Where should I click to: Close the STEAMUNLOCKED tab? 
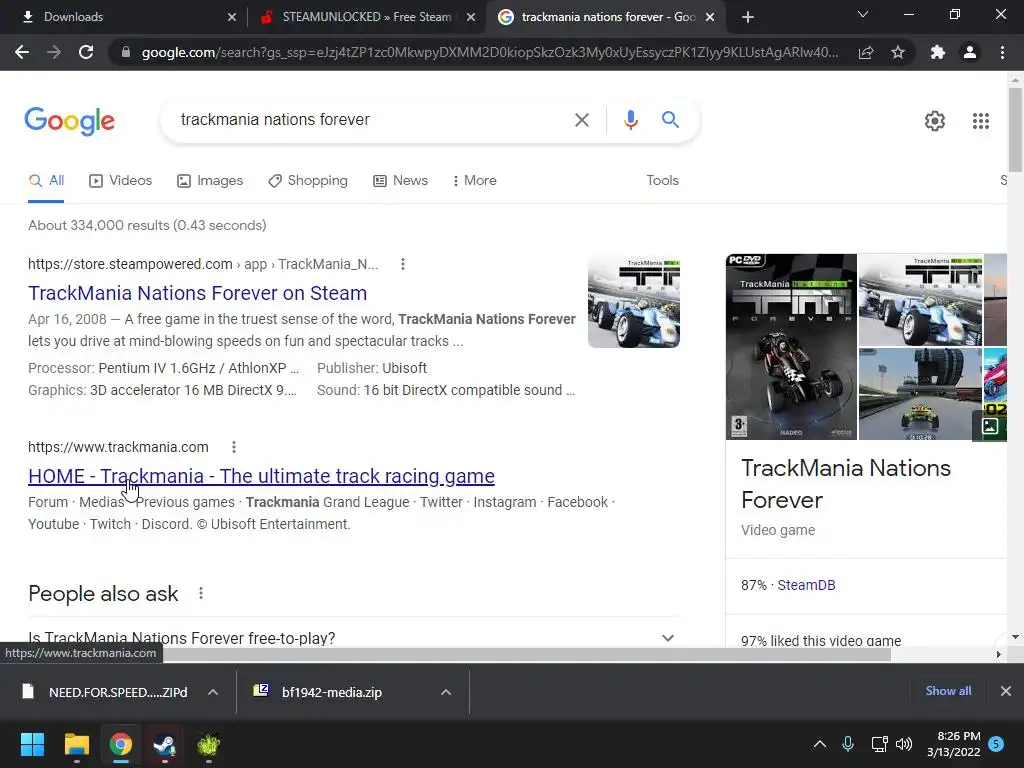[471, 18]
